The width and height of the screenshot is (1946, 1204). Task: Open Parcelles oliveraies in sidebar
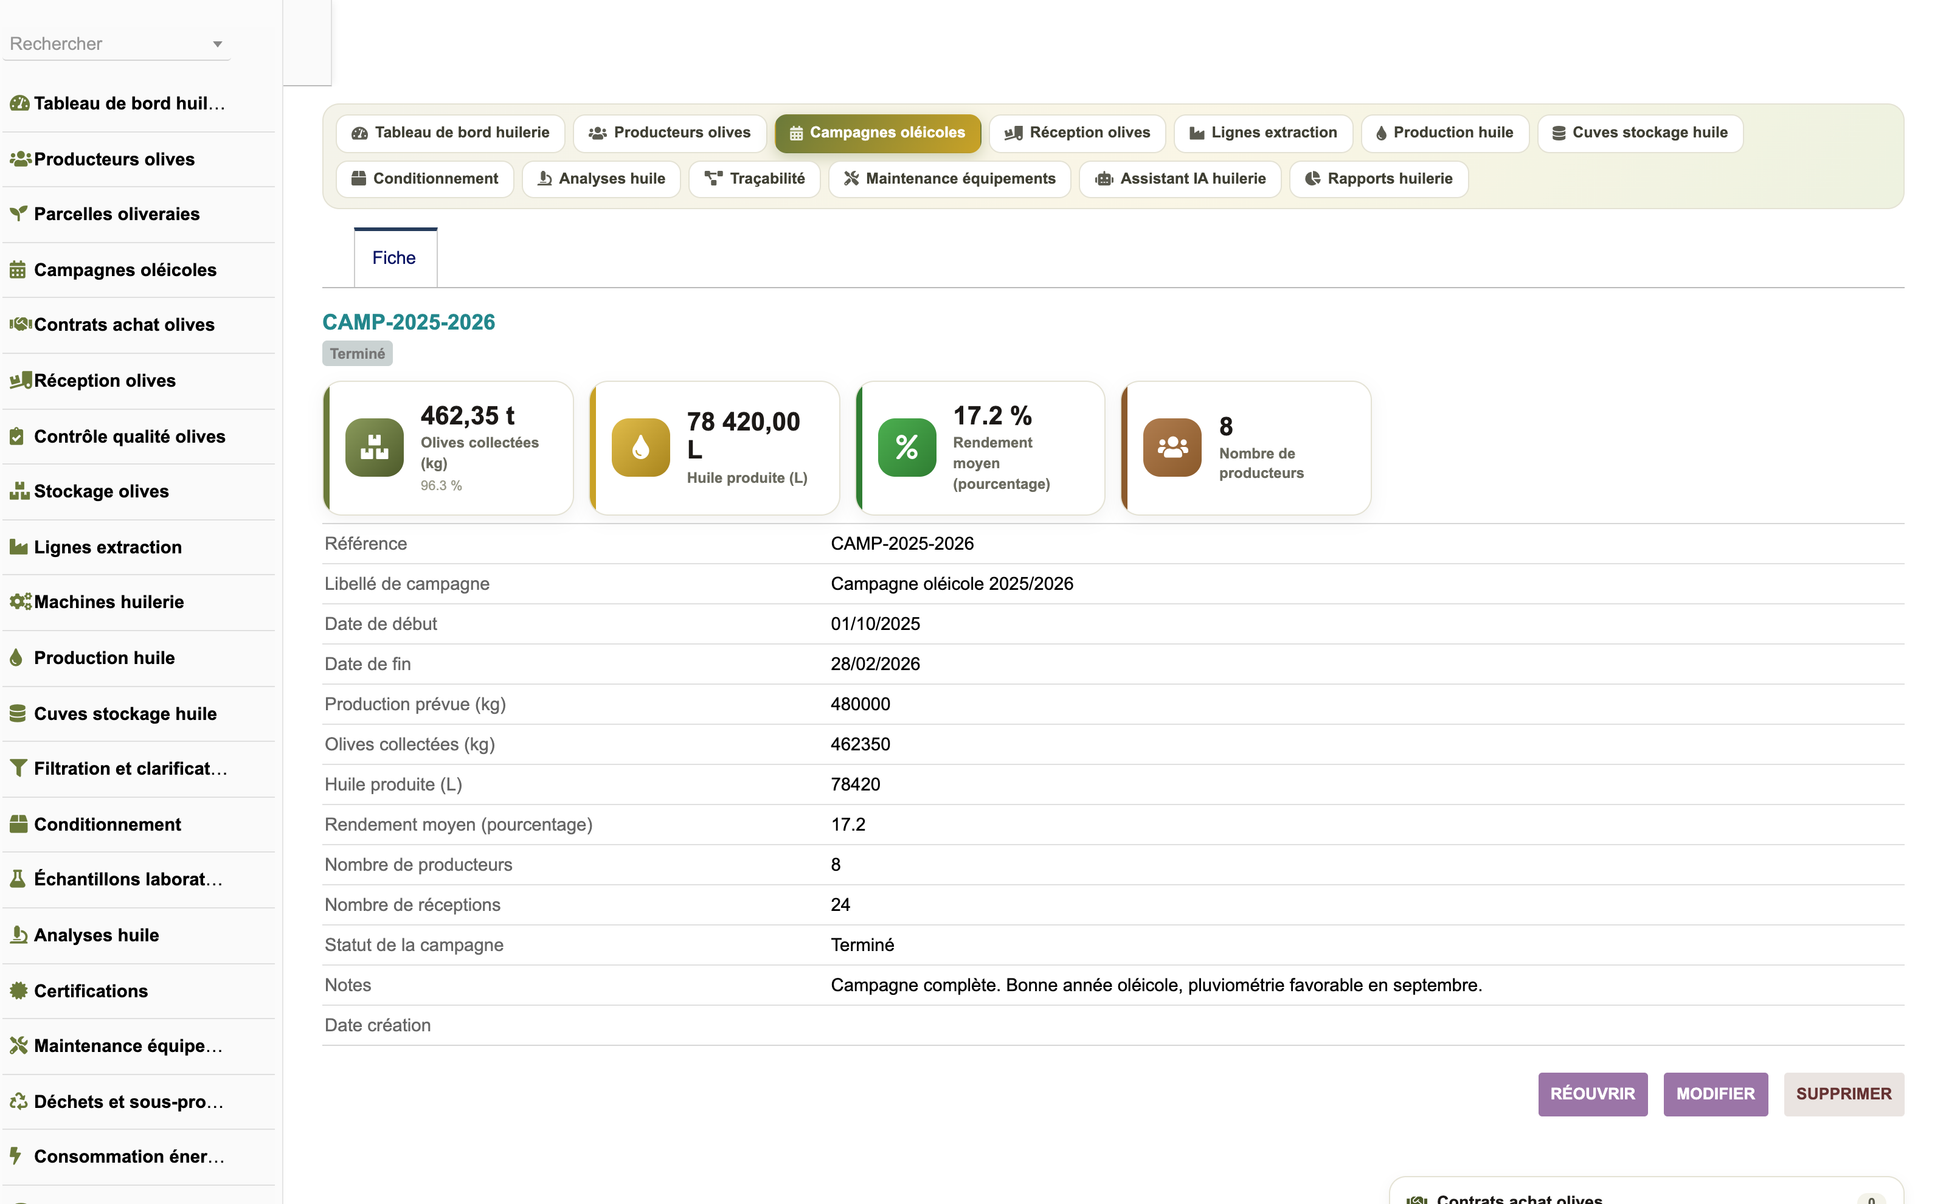click(117, 214)
